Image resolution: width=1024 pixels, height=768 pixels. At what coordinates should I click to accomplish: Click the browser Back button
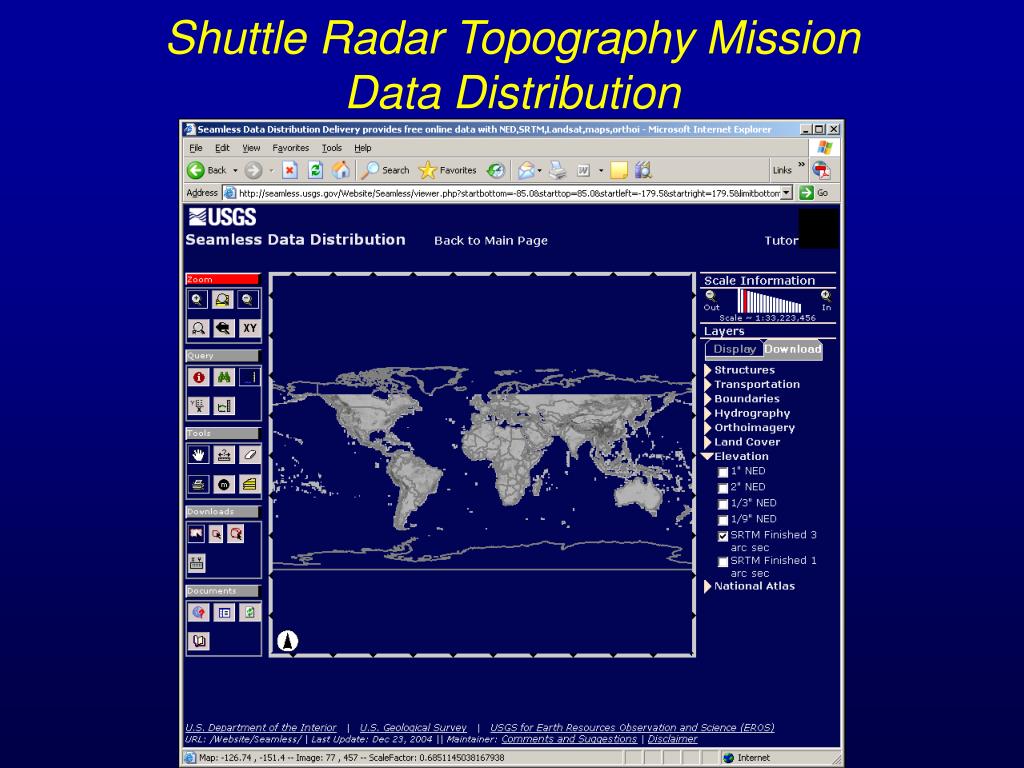206,170
